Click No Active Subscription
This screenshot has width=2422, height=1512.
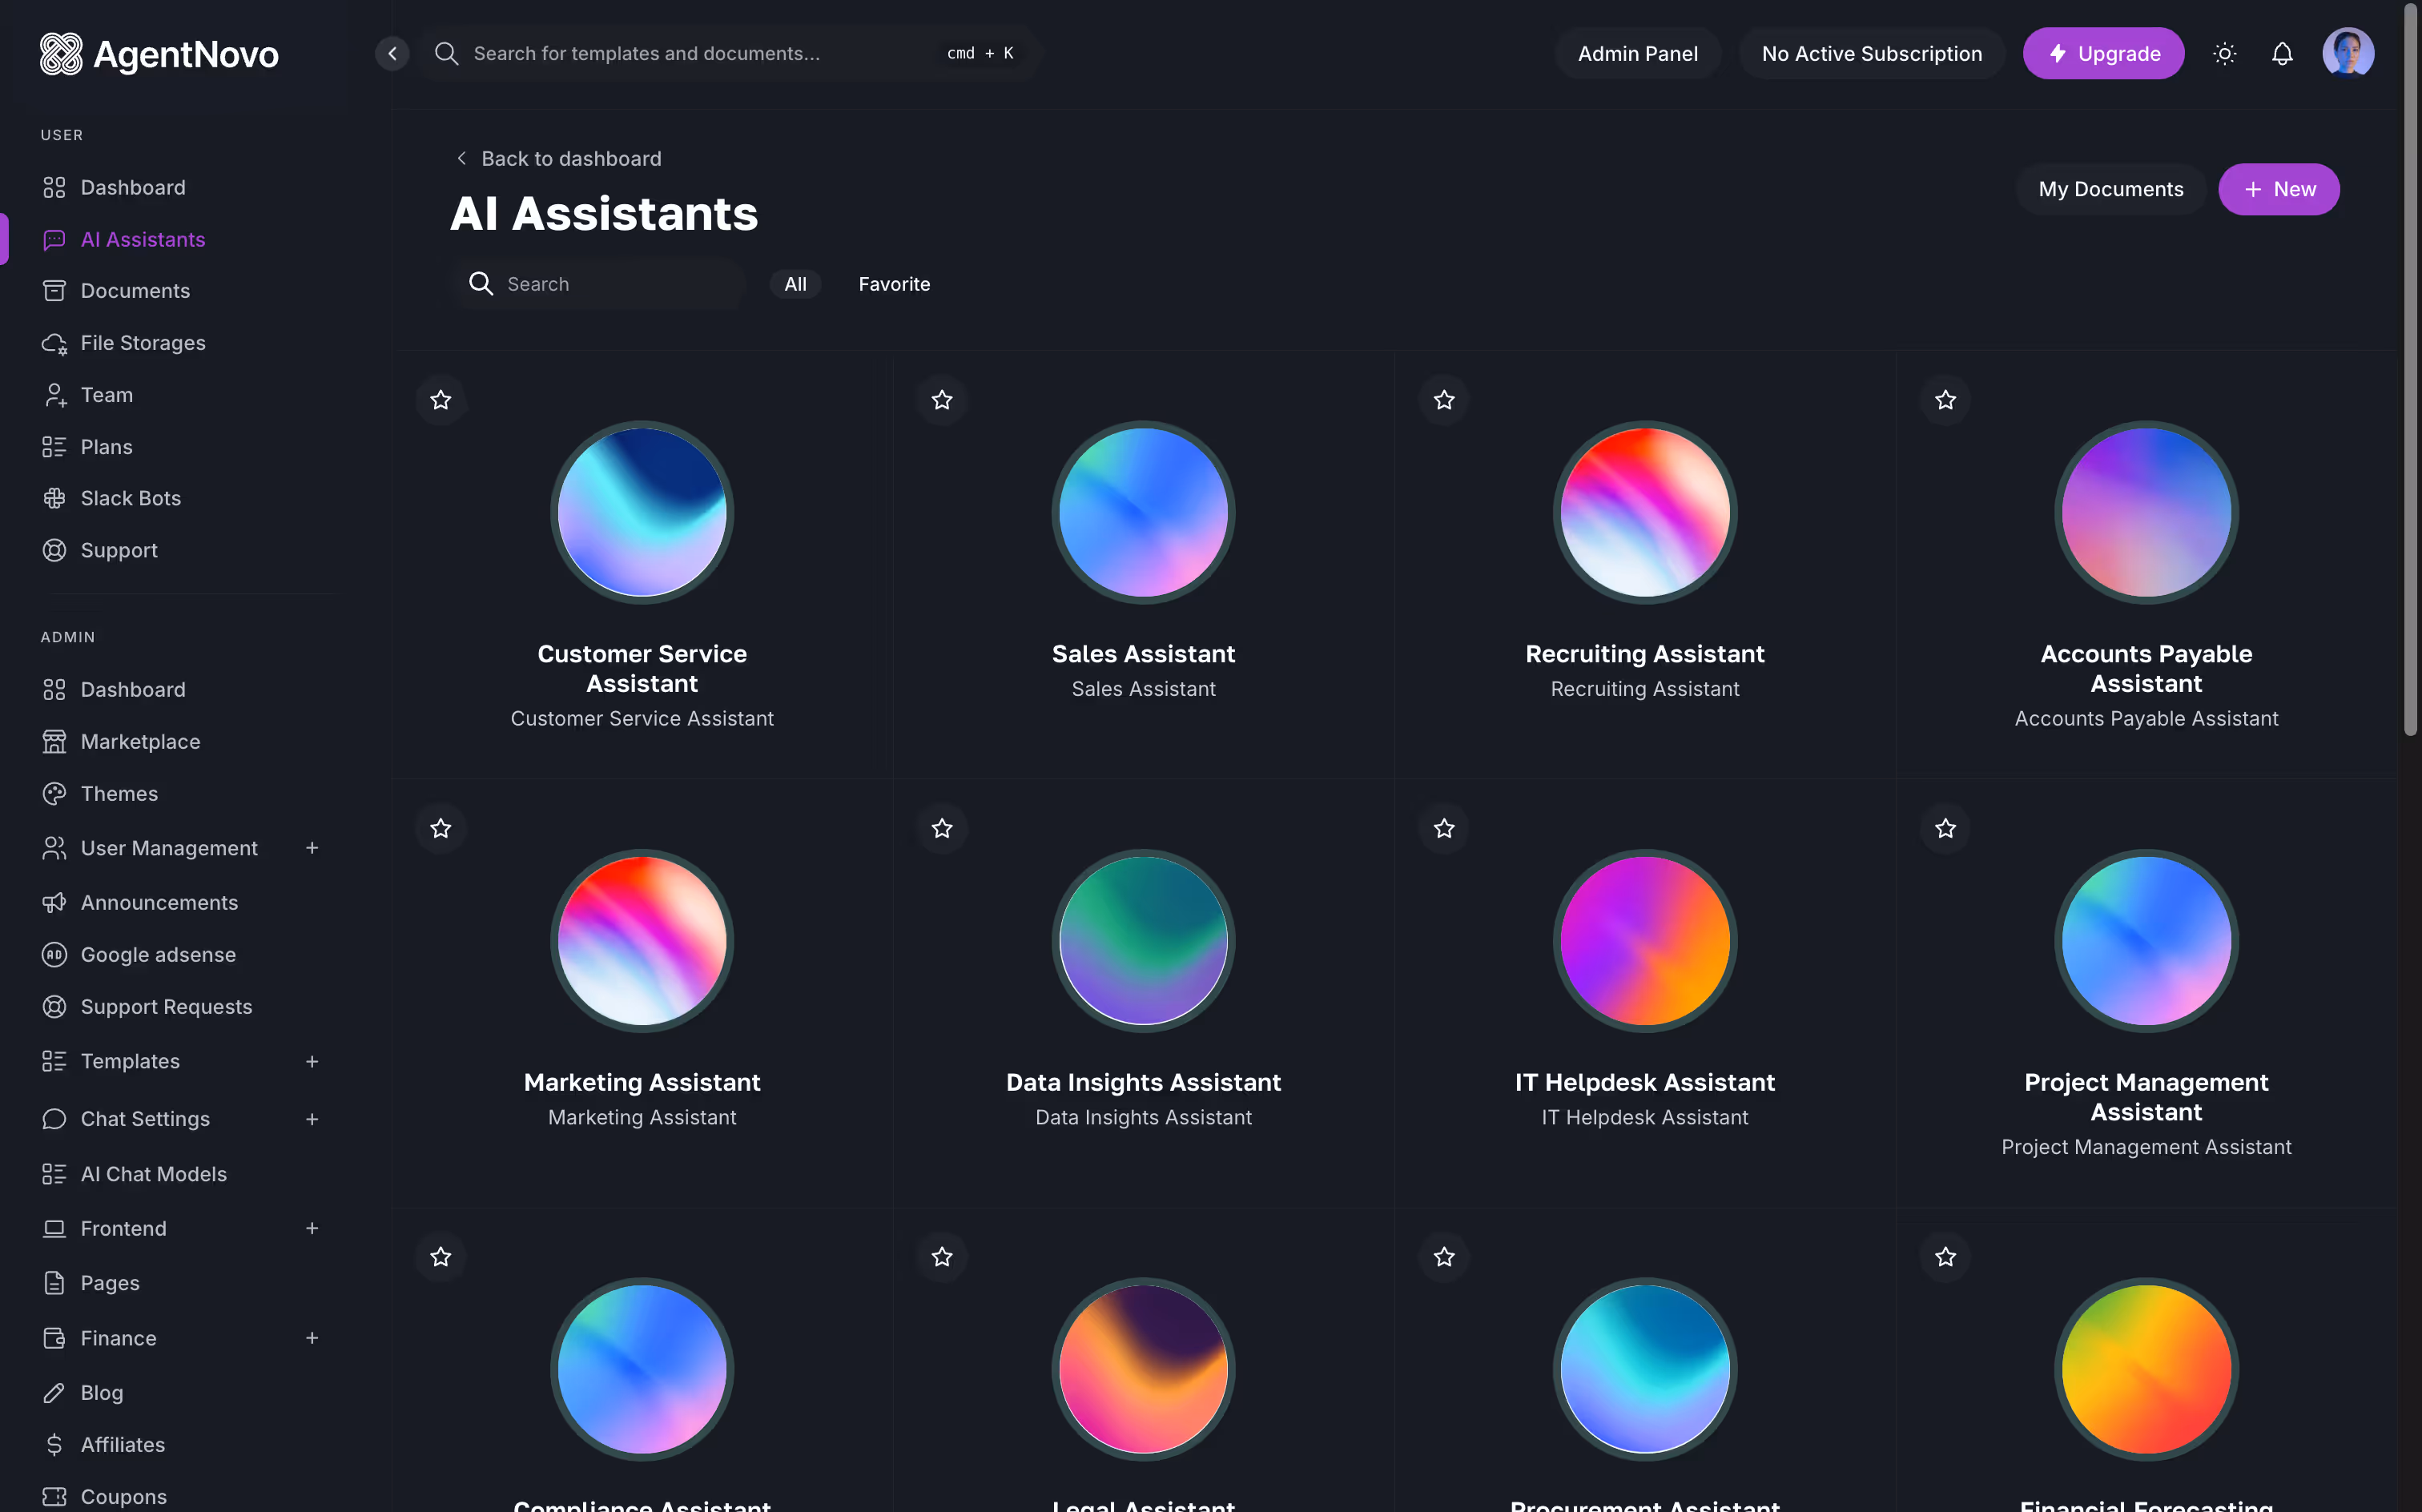click(x=1871, y=54)
